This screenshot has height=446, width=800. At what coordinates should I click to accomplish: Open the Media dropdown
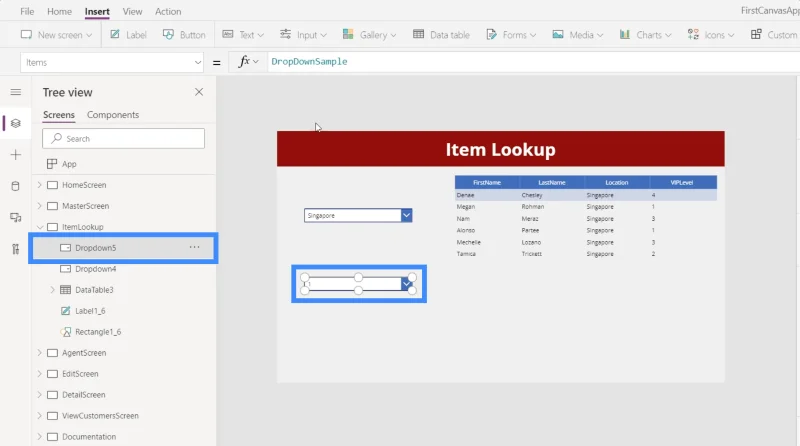[x=578, y=35]
